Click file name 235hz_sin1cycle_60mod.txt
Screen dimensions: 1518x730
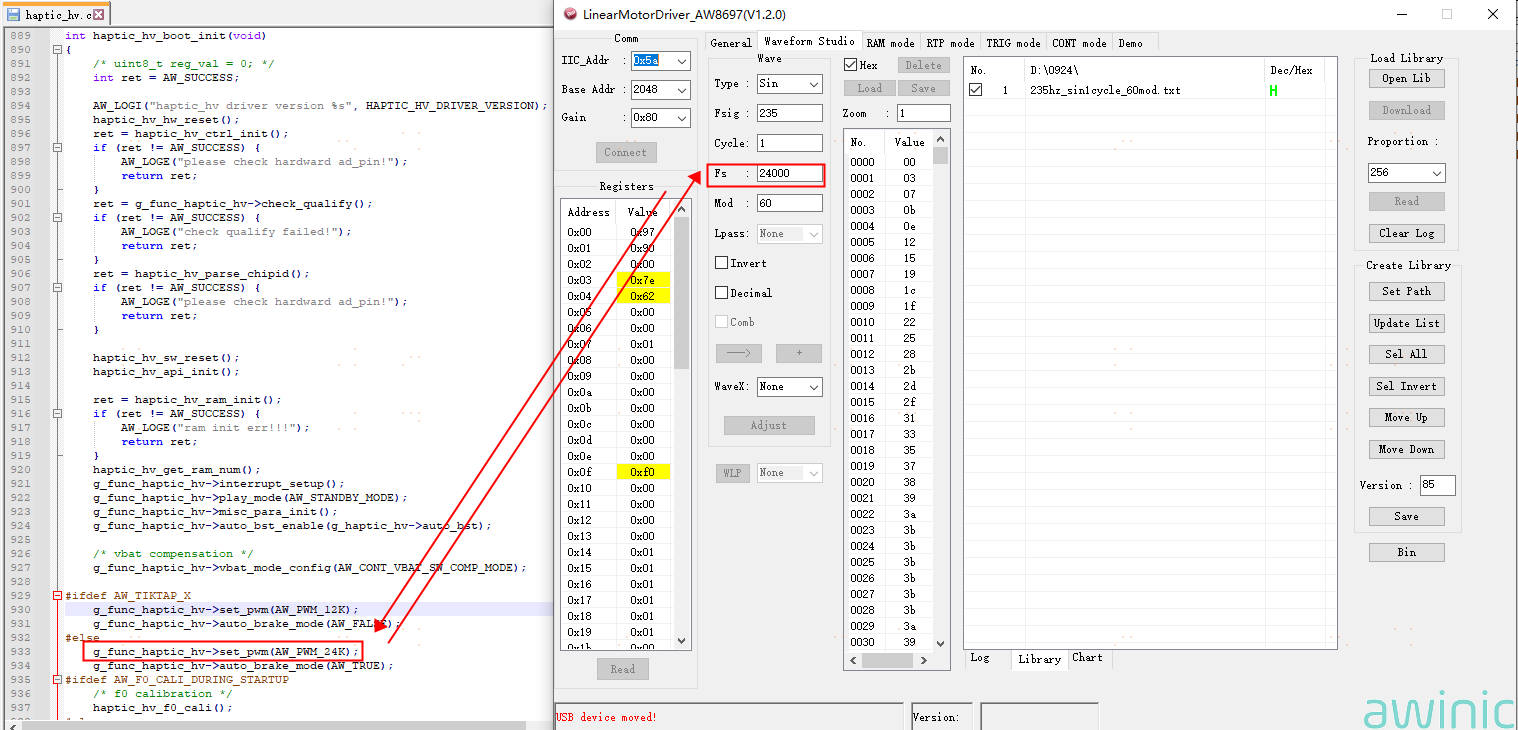tap(1105, 90)
